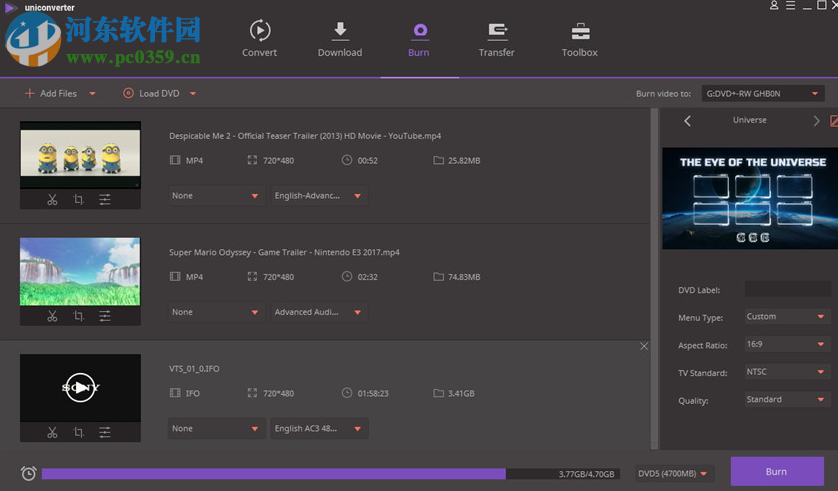Open the Toolbox tab
The image size is (838, 491).
click(579, 38)
